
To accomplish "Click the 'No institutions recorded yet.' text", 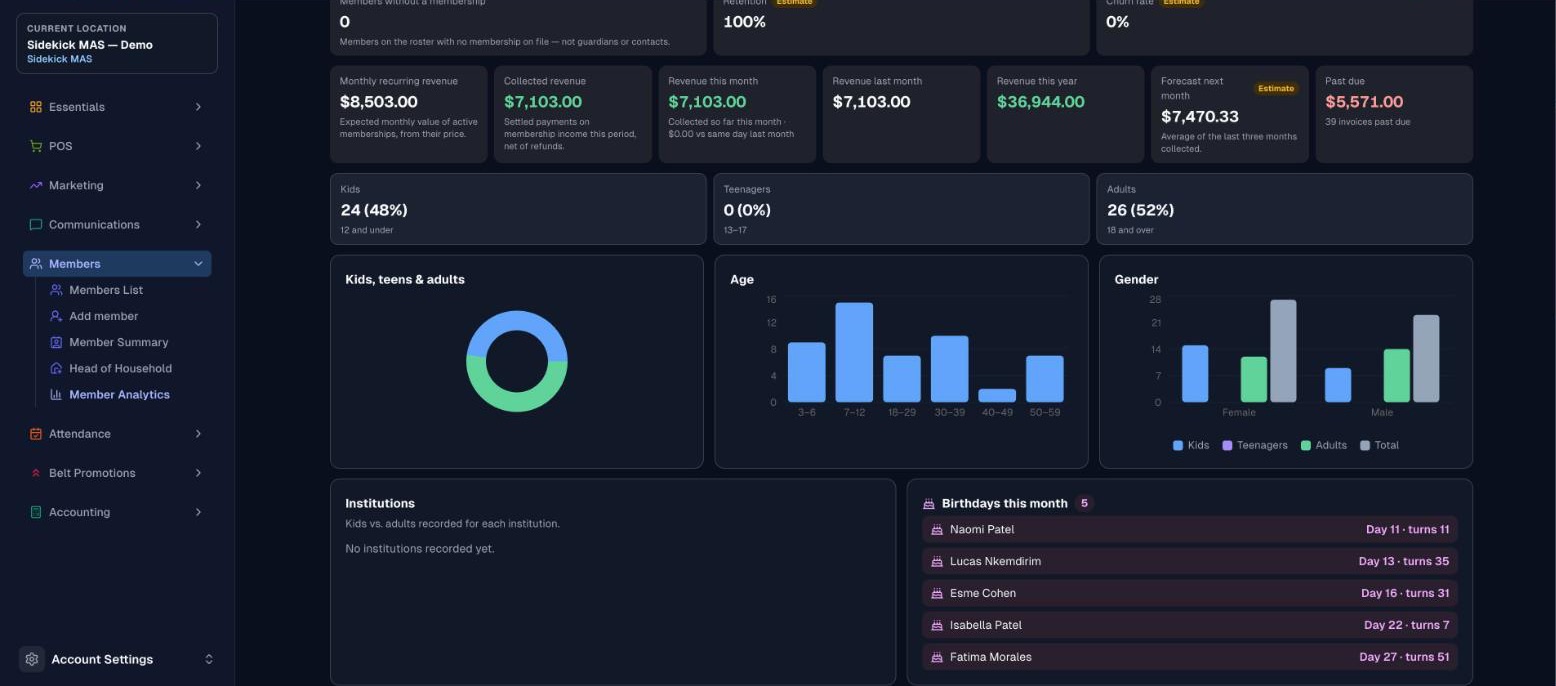I will tap(420, 549).
